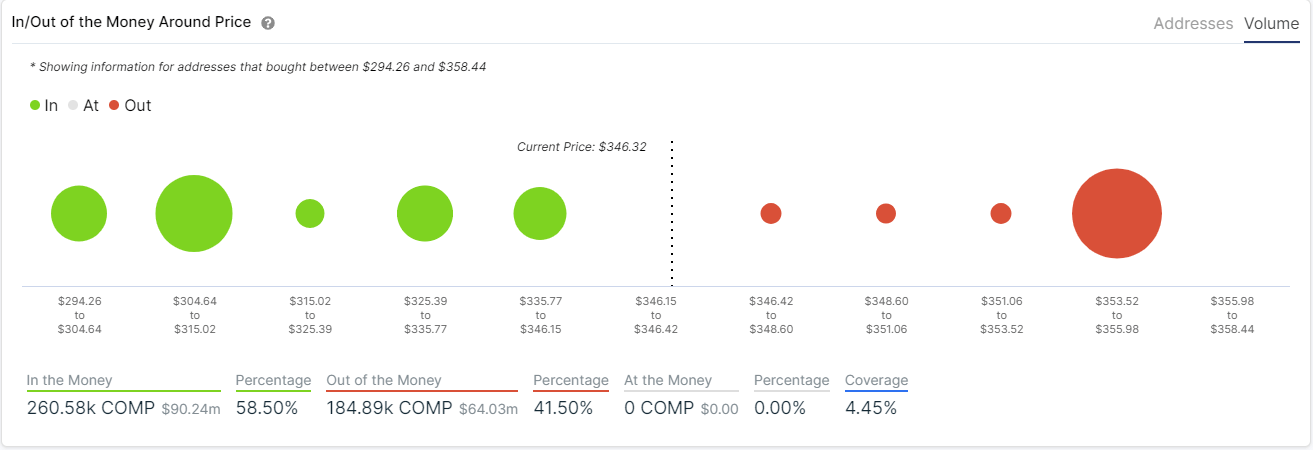1313x450 pixels.
Task: Click the small red bubble at $346.42–$348.60
Action: [x=771, y=213]
